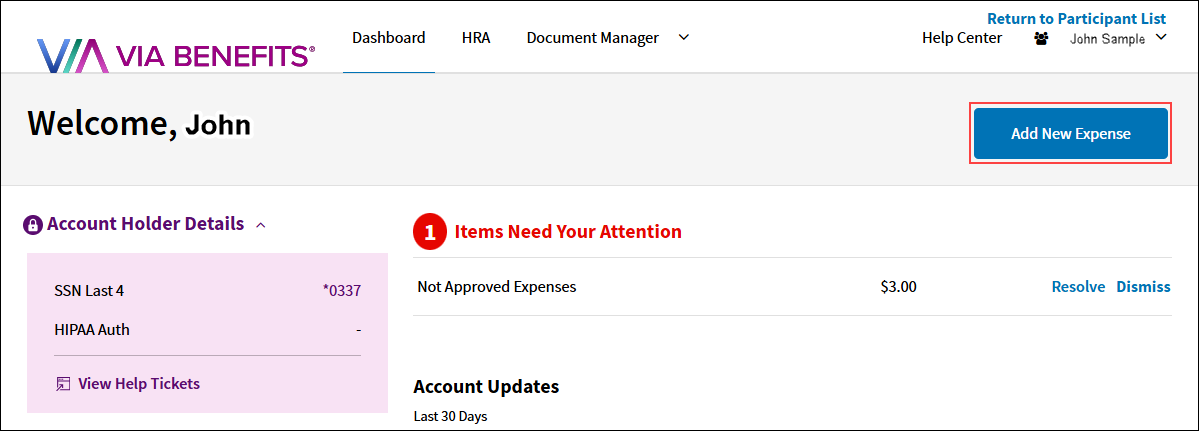Click the Items Need Your Attention heading

click(568, 232)
